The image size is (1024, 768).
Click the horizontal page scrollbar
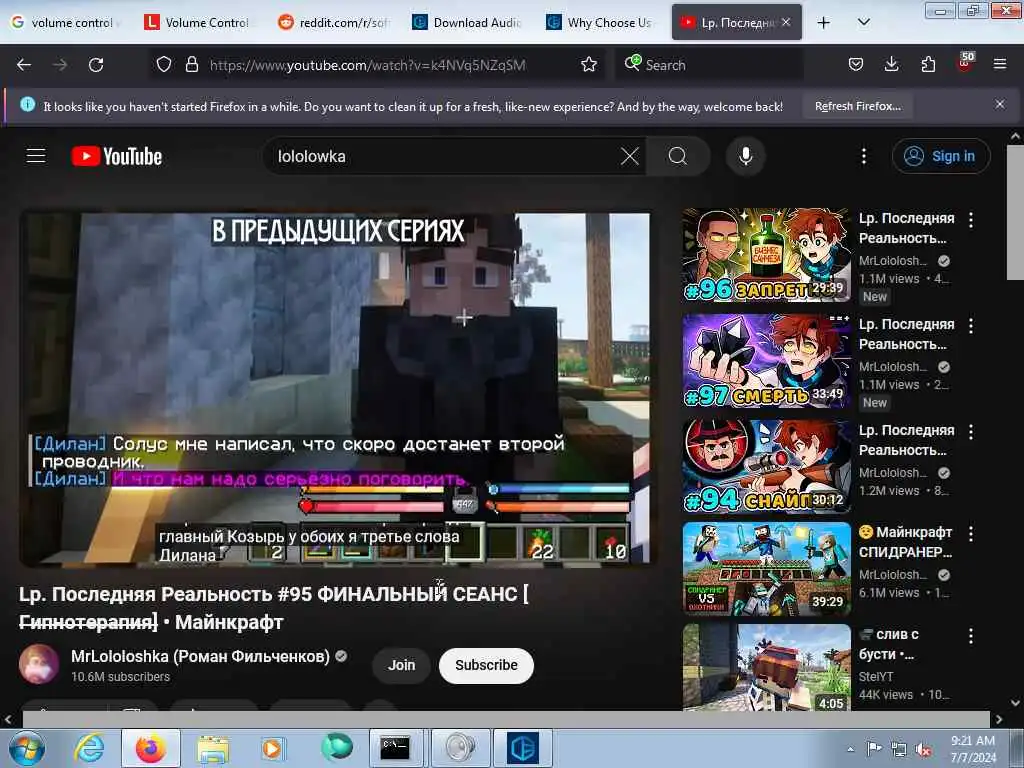pos(506,719)
